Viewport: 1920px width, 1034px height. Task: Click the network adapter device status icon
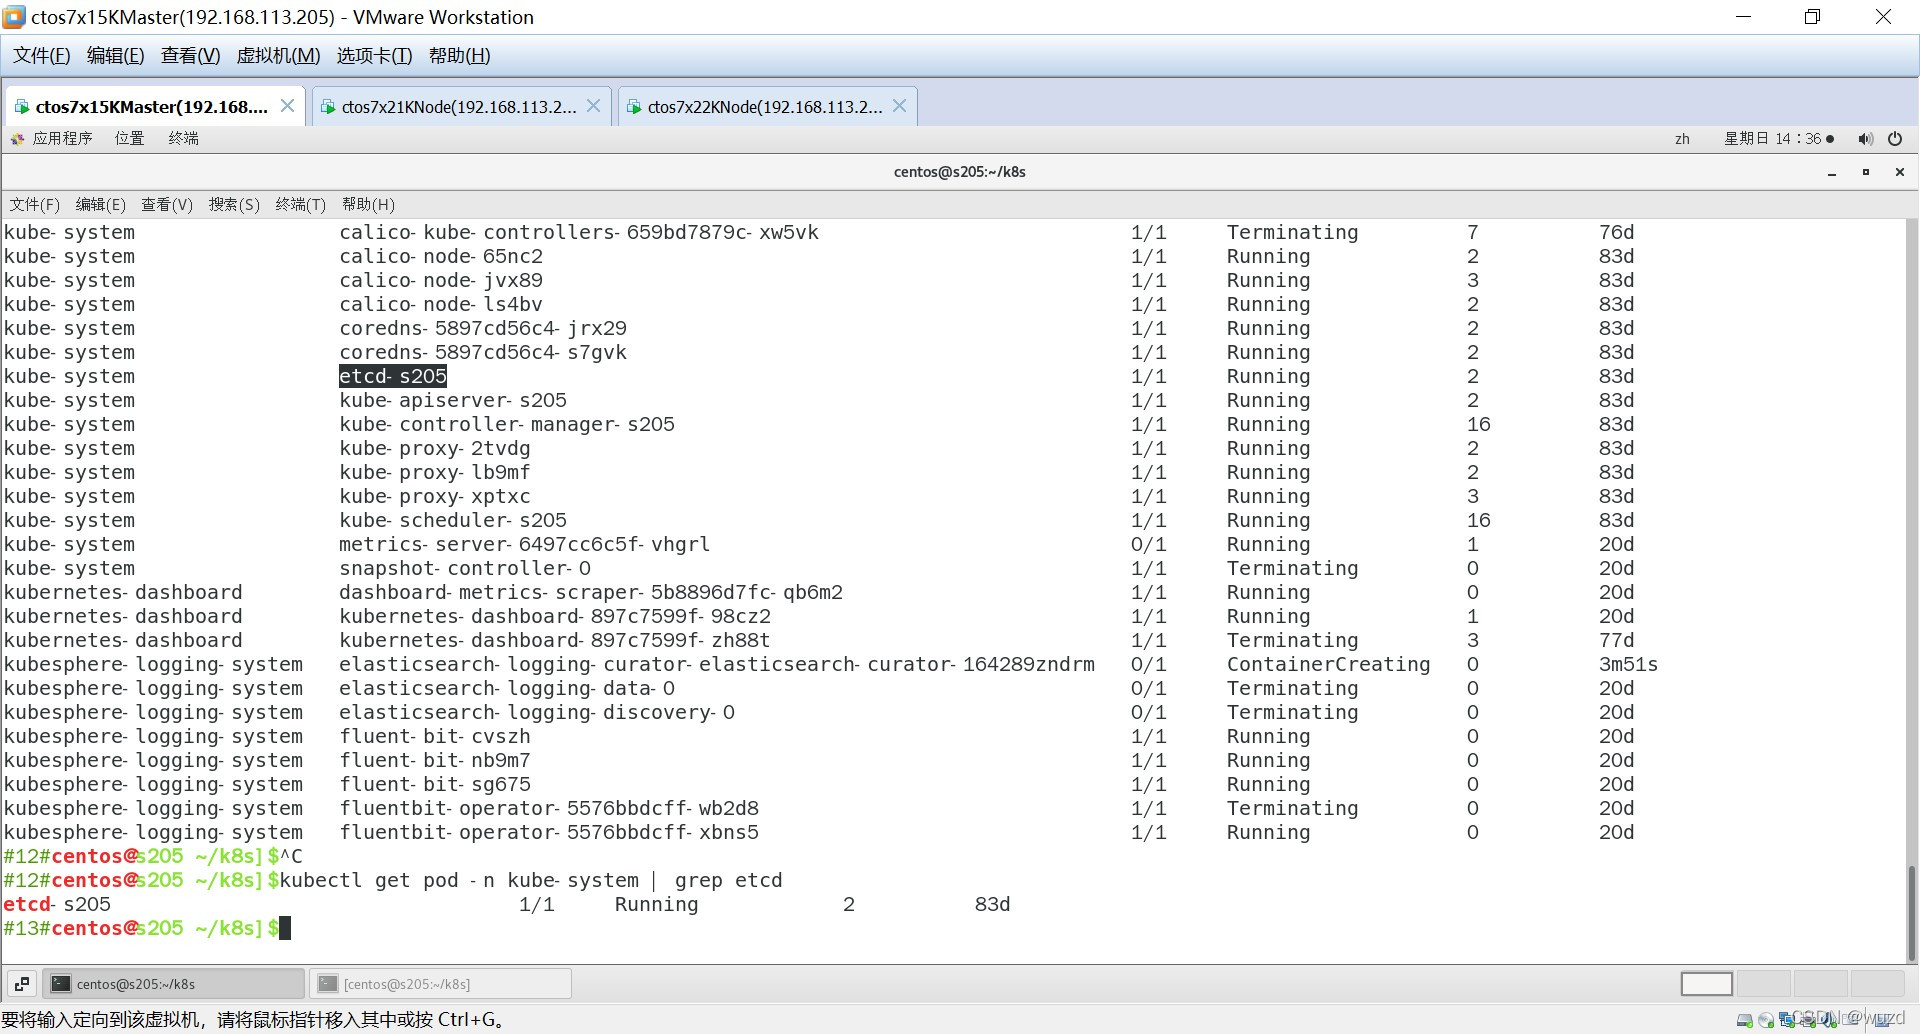1787,1021
